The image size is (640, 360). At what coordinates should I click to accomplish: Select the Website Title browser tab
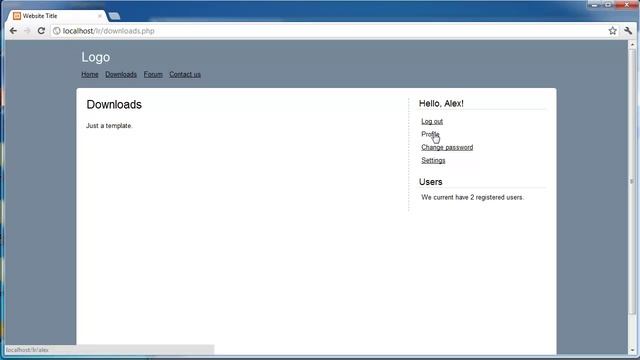click(x=57, y=16)
